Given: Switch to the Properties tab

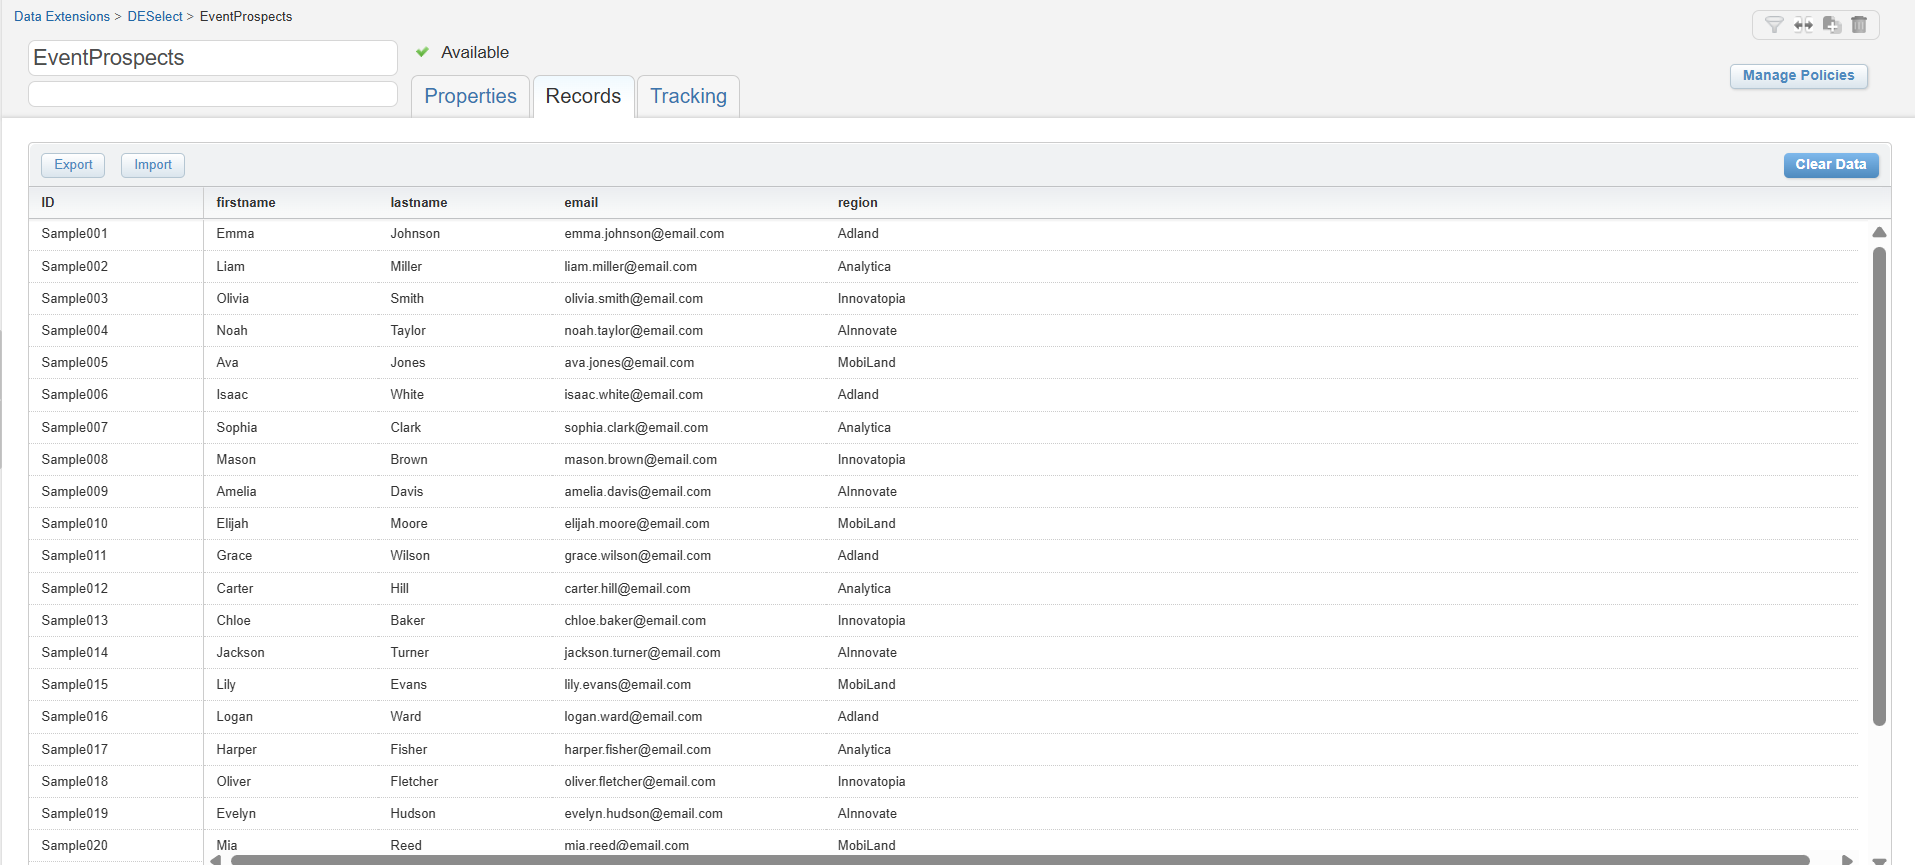Looking at the screenshot, I should tap(470, 96).
